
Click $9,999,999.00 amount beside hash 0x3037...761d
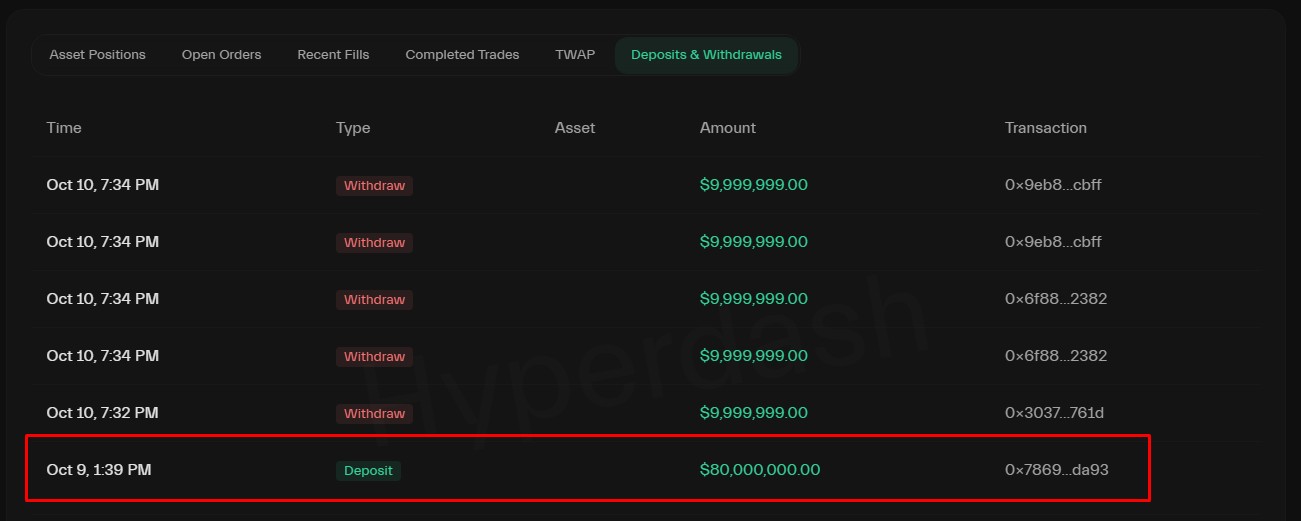coord(753,413)
